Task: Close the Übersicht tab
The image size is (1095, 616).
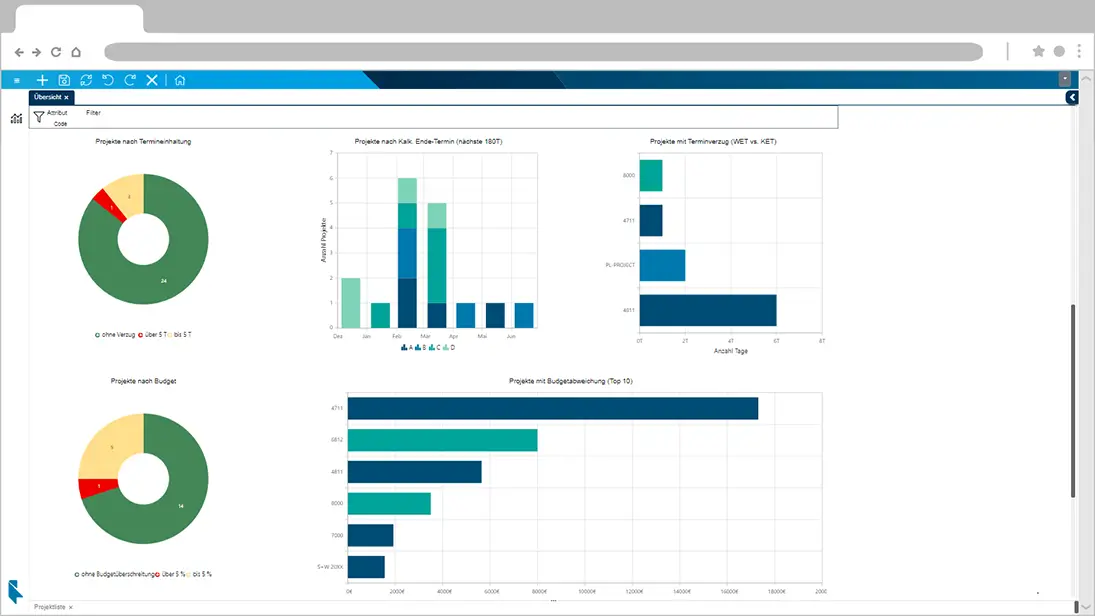Action: pos(66,98)
